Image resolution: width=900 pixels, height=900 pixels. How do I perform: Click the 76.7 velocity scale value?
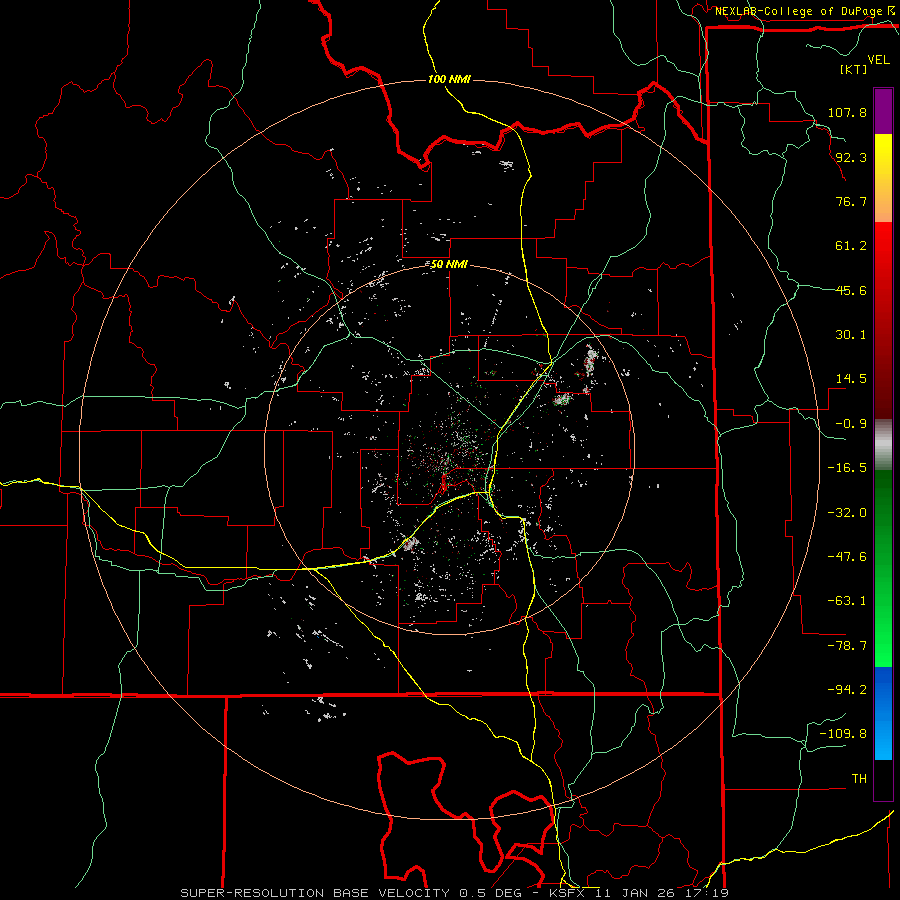pyautogui.click(x=851, y=201)
